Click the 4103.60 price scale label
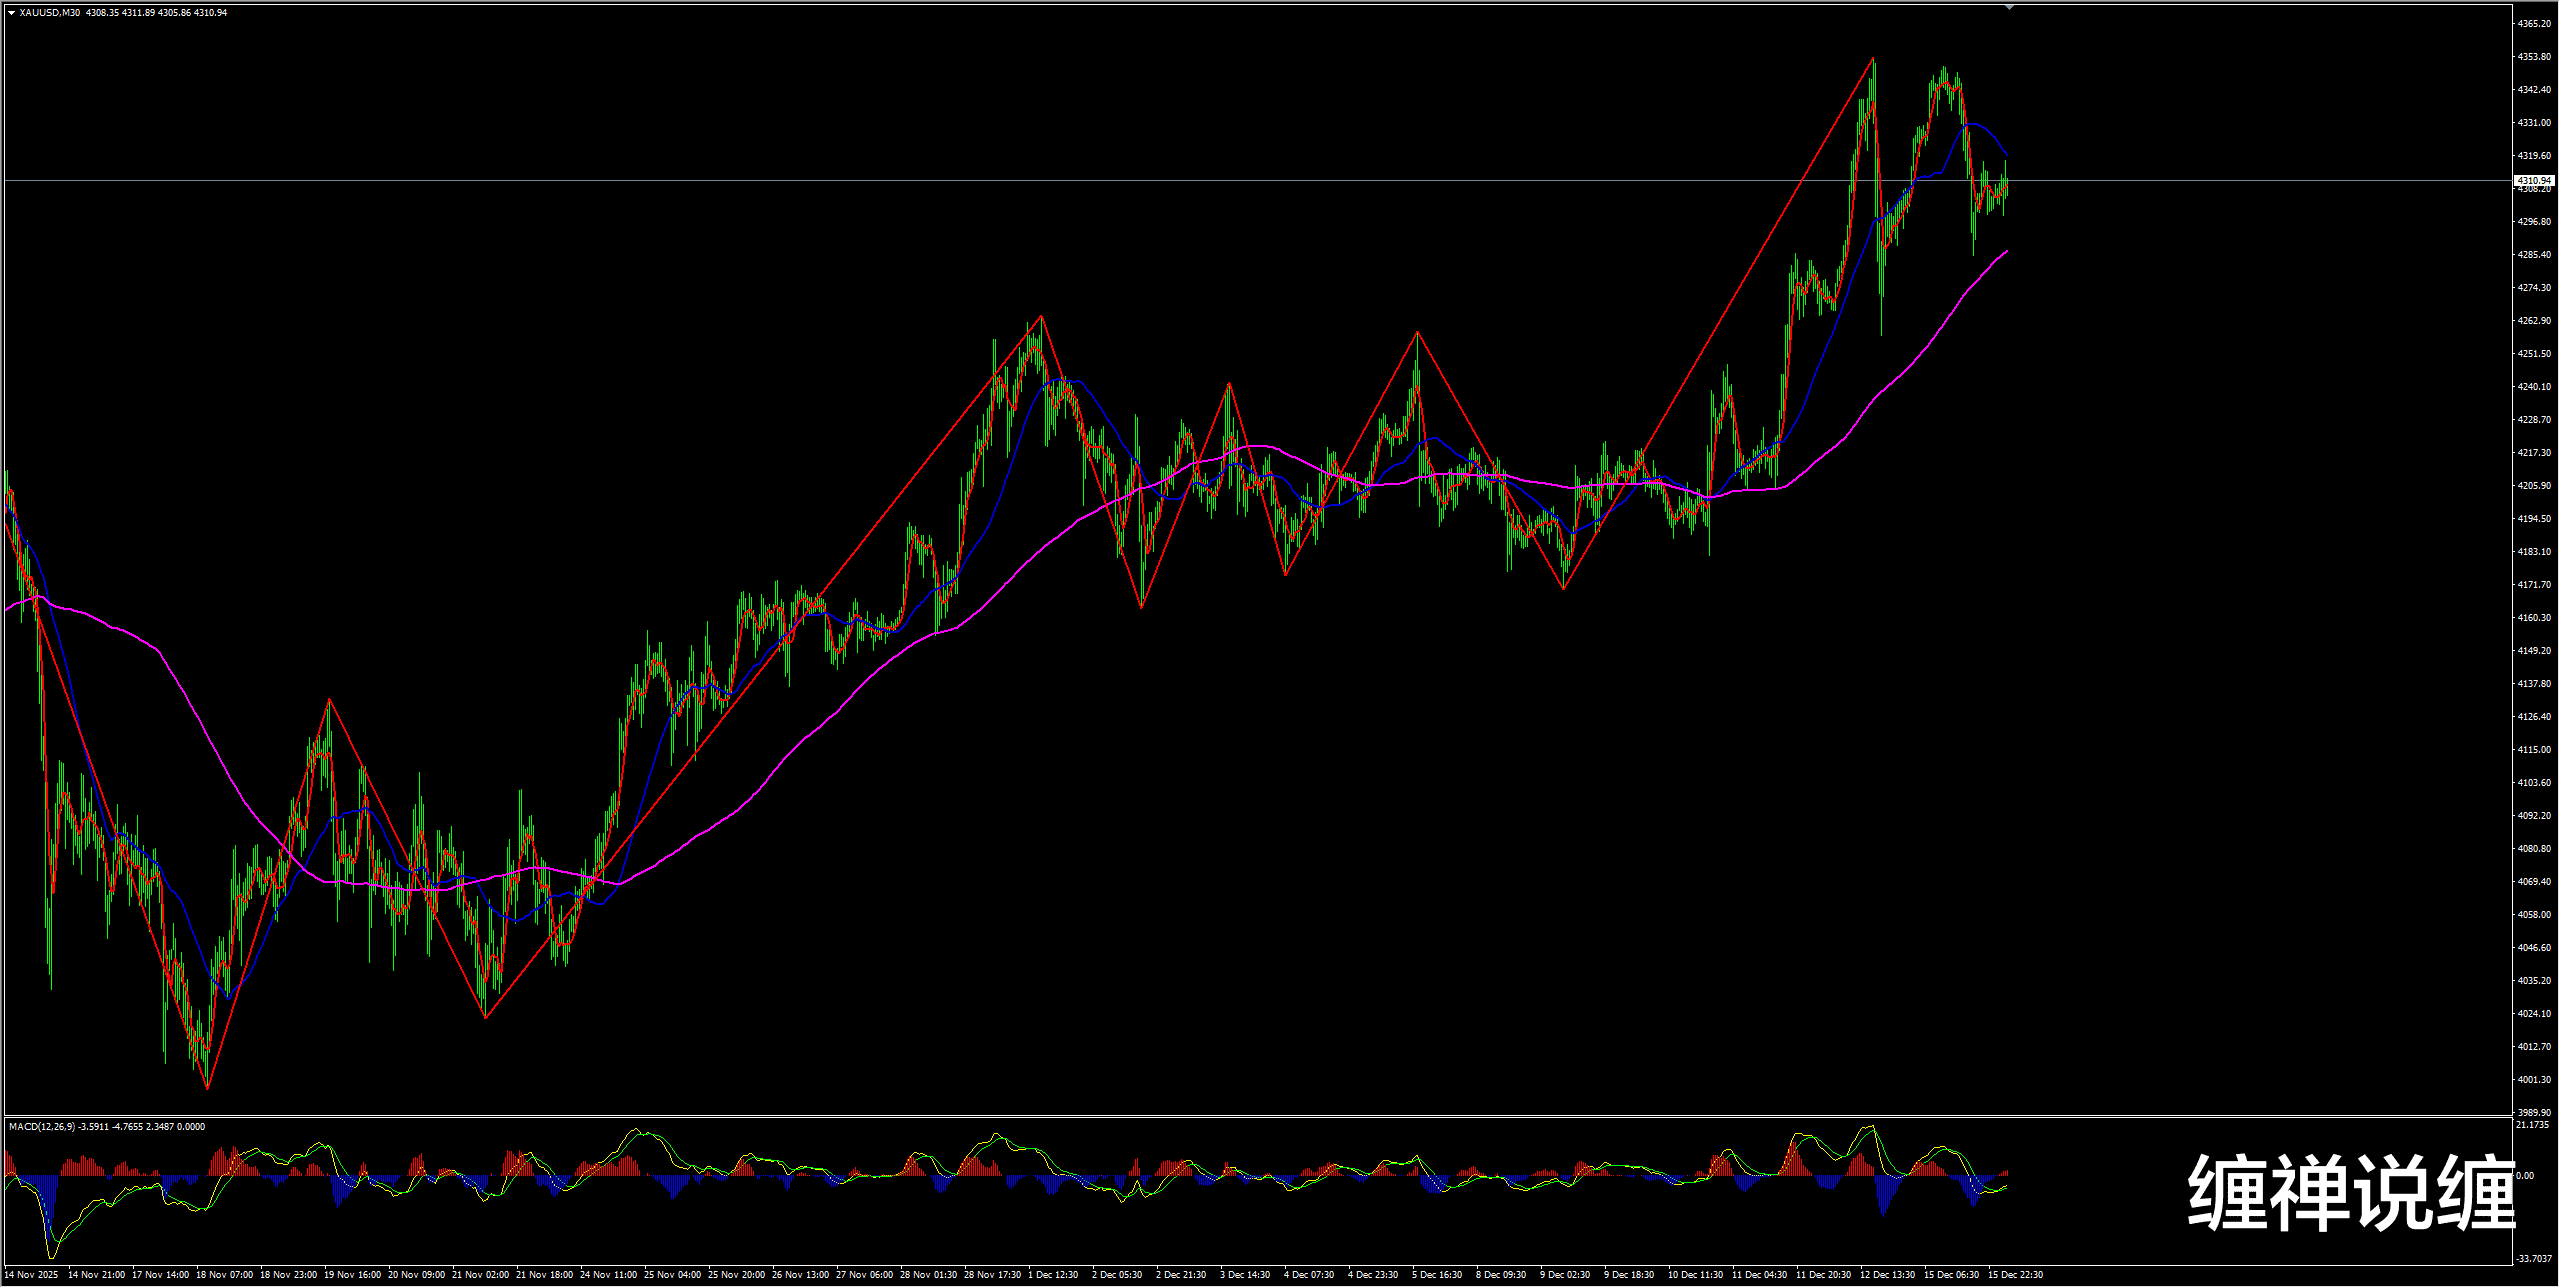Screen dimensions: 2560x1288 click(2534, 783)
